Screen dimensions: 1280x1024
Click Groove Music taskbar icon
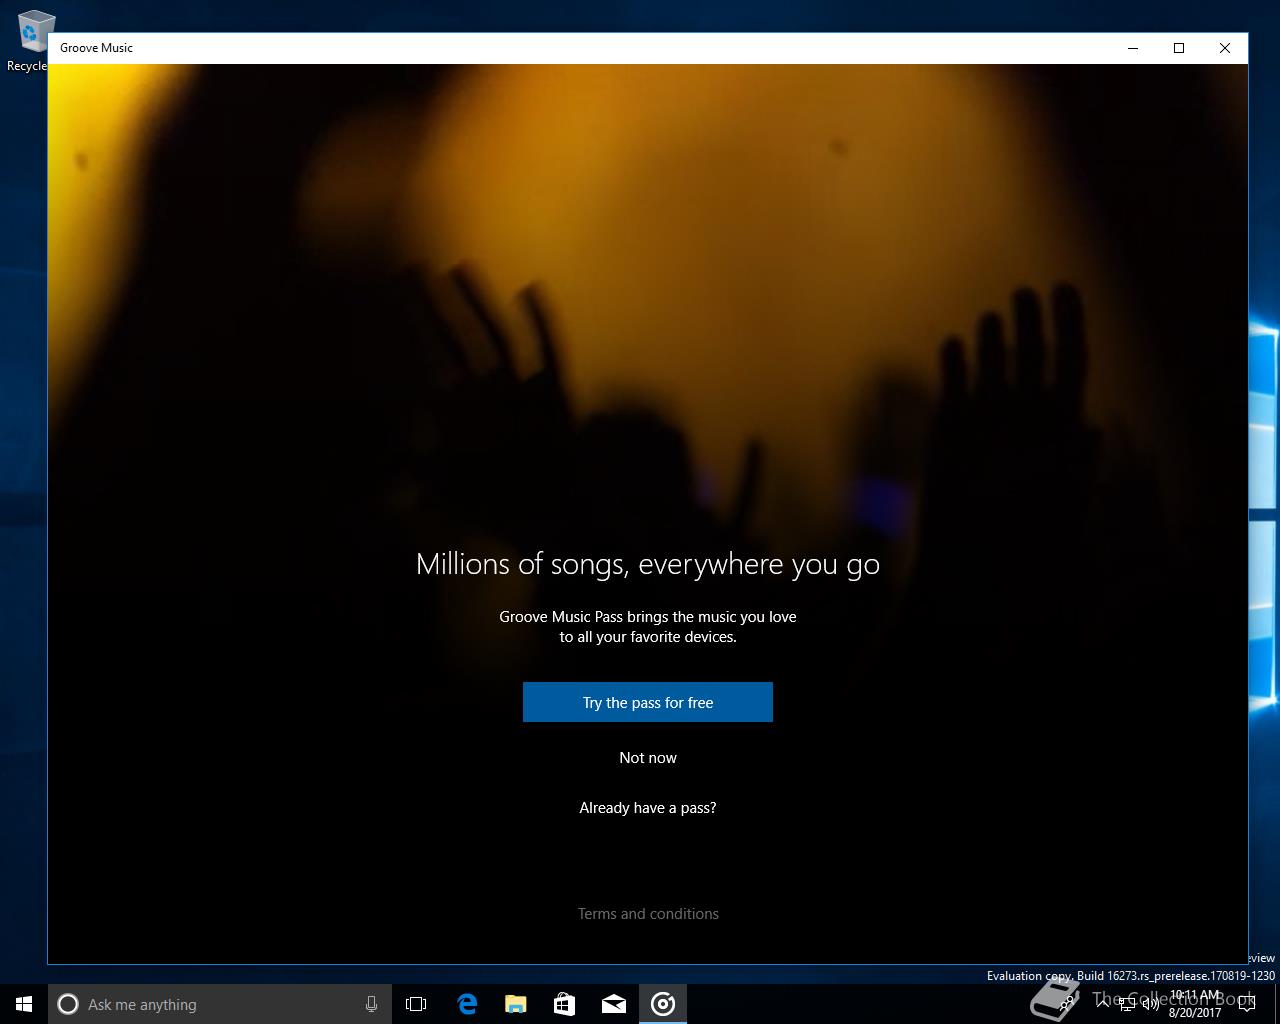[662, 1004]
